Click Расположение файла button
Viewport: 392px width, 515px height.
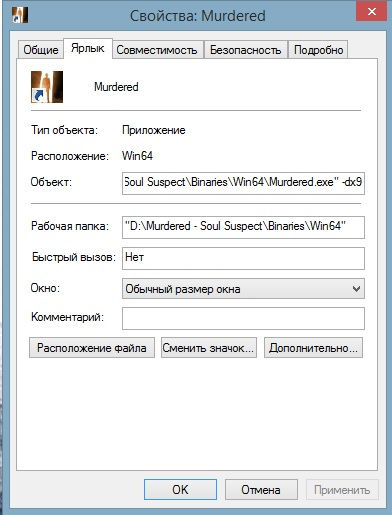point(92,348)
